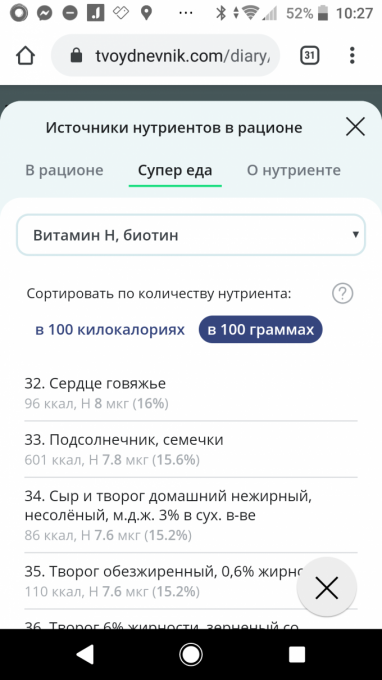
Task: Open the tab switcher showing 31 tabs
Action: coord(310,56)
